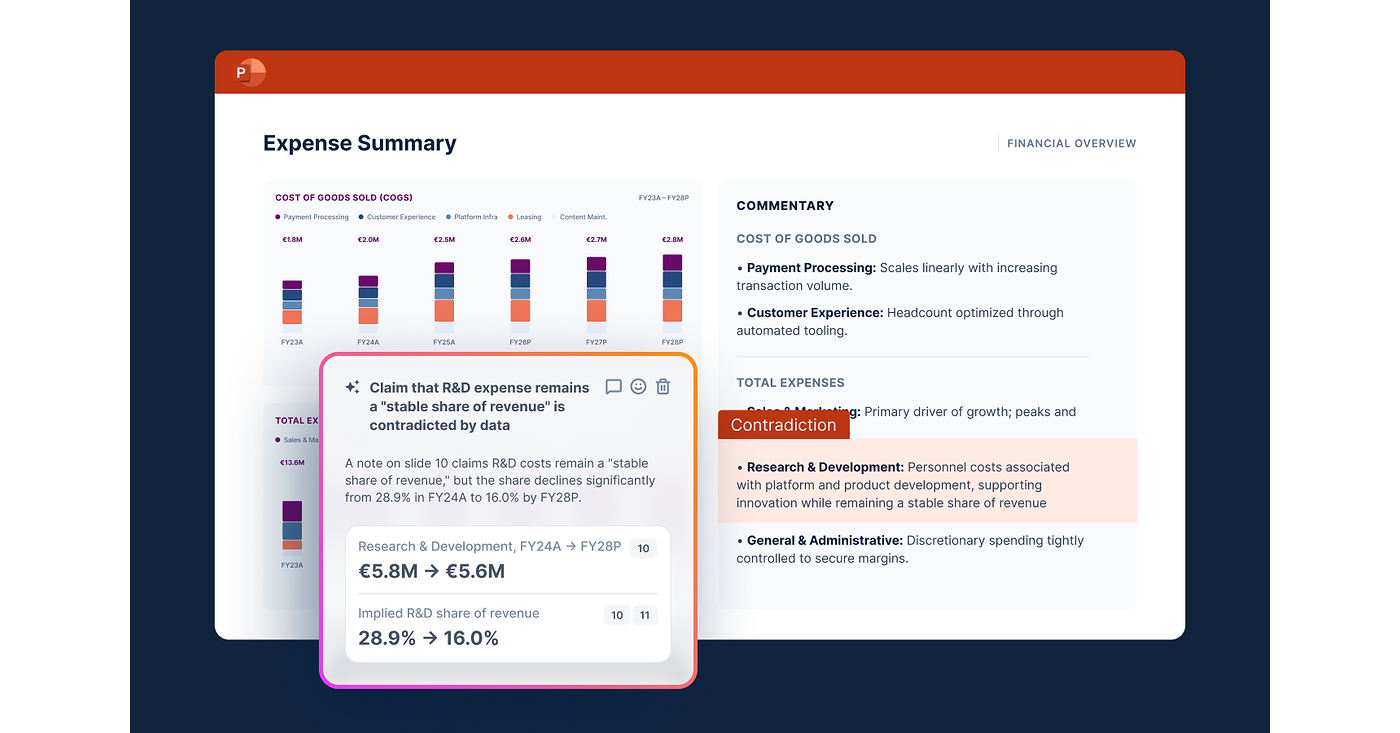The width and height of the screenshot is (1400, 733).
Task: Select the General & Administrative commentary bullet
Action: 910,549
